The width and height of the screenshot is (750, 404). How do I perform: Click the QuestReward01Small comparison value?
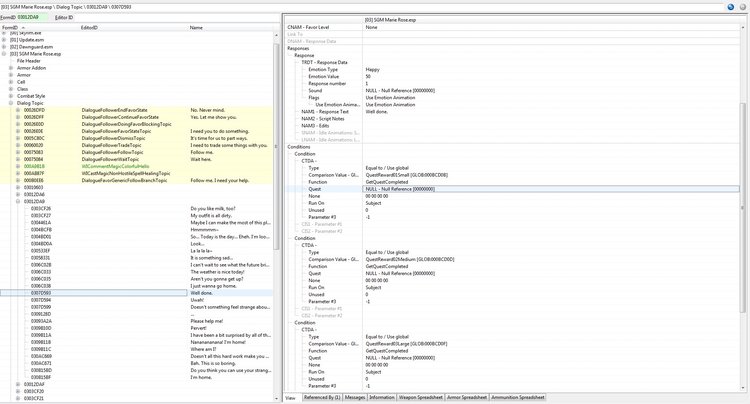tap(407, 175)
